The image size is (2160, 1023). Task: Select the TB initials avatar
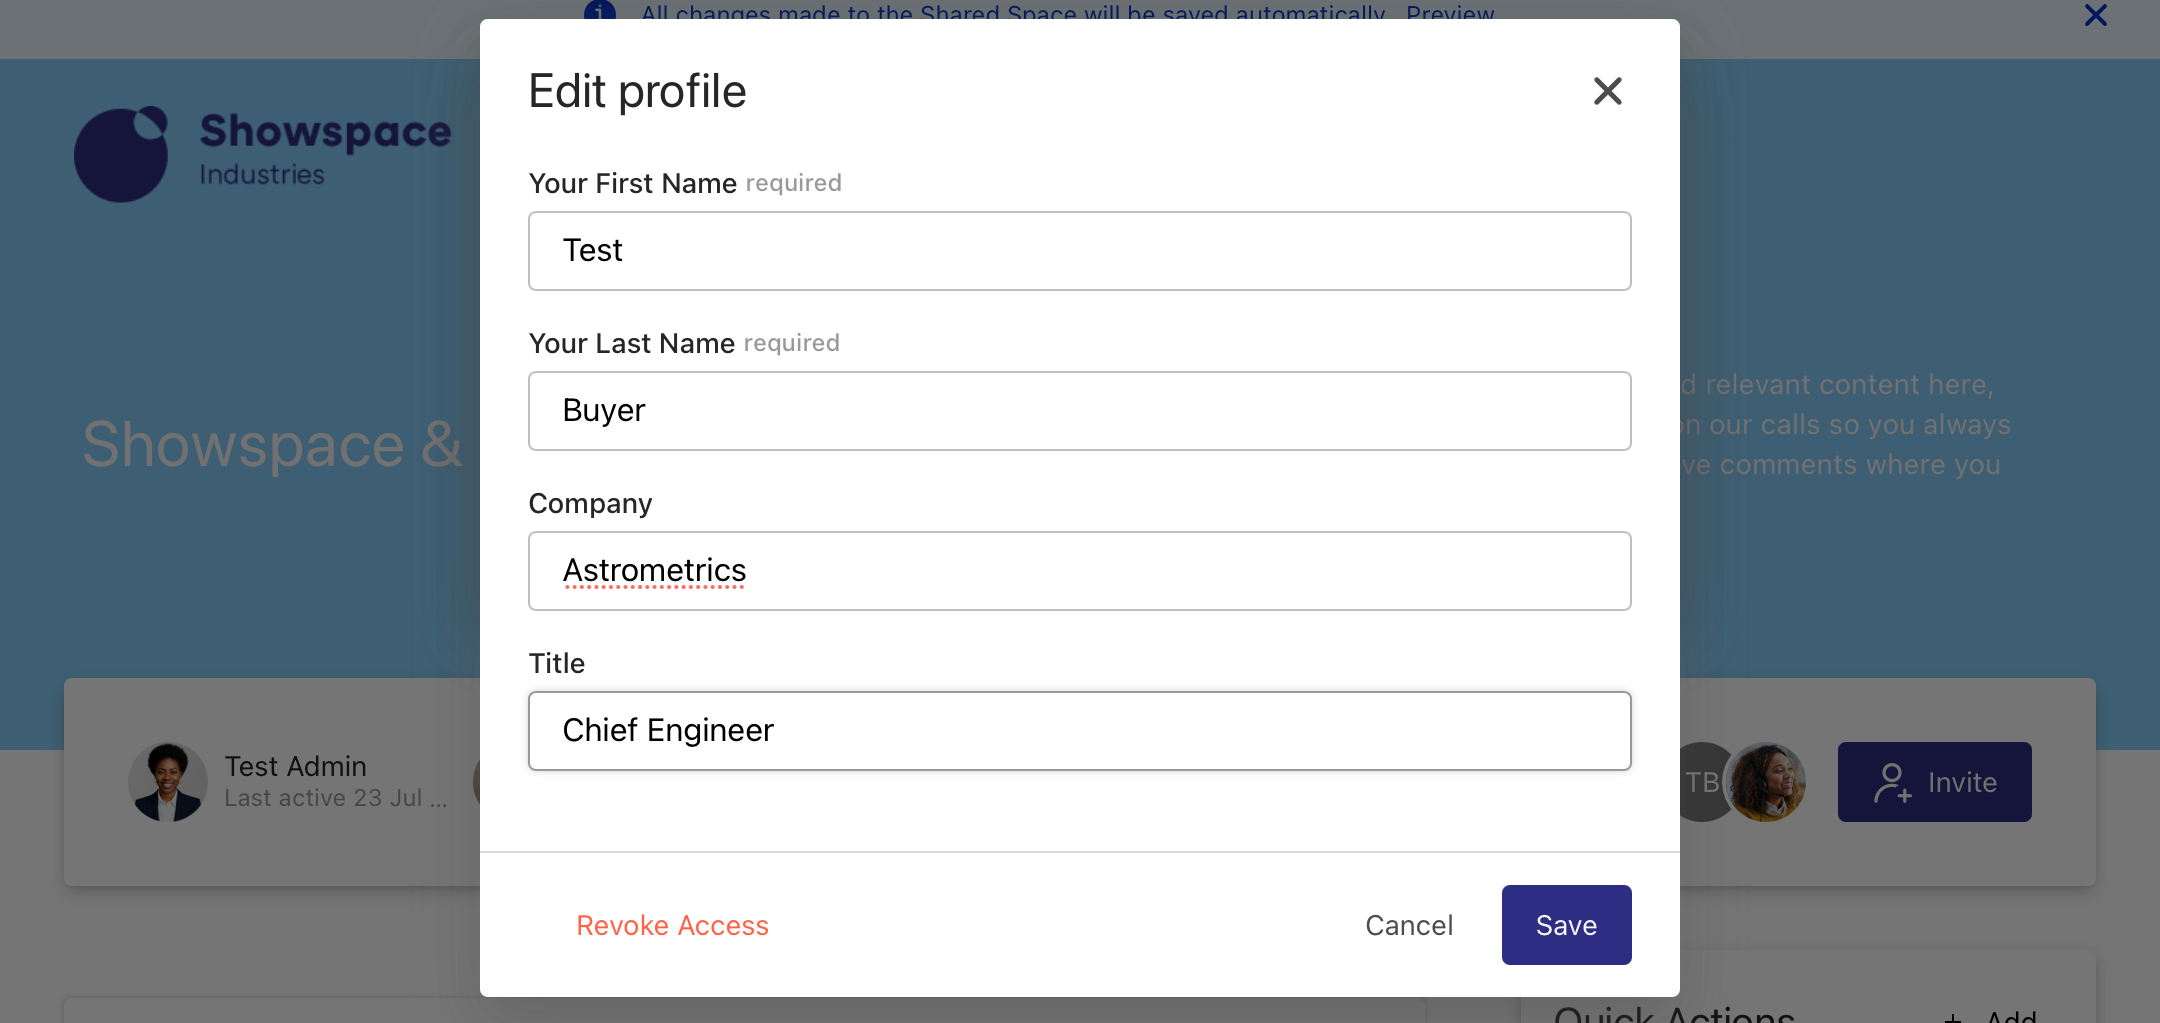point(1699,782)
